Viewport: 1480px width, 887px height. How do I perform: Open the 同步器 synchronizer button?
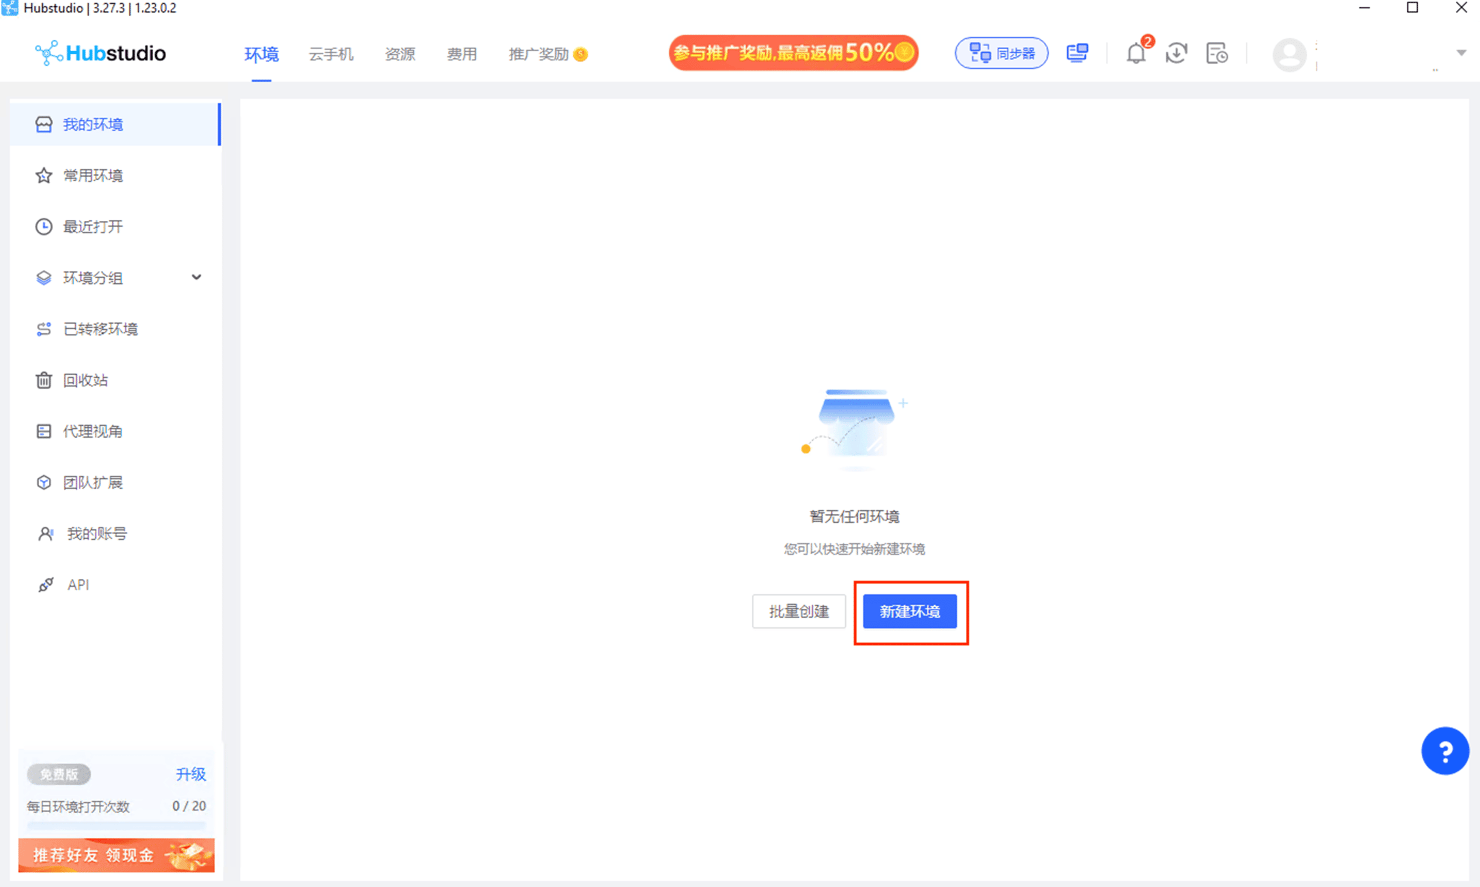tap(1001, 53)
